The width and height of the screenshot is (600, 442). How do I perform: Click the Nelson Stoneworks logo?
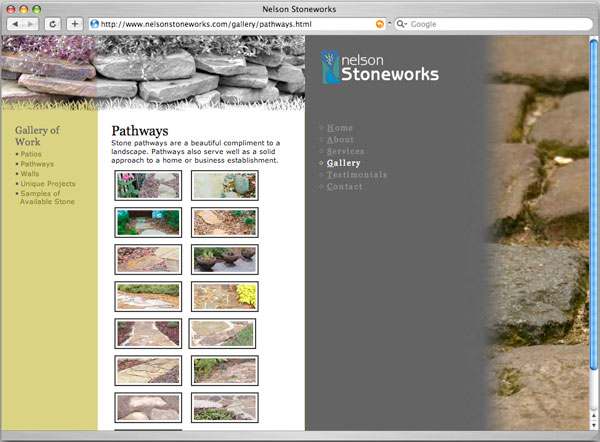381,67
